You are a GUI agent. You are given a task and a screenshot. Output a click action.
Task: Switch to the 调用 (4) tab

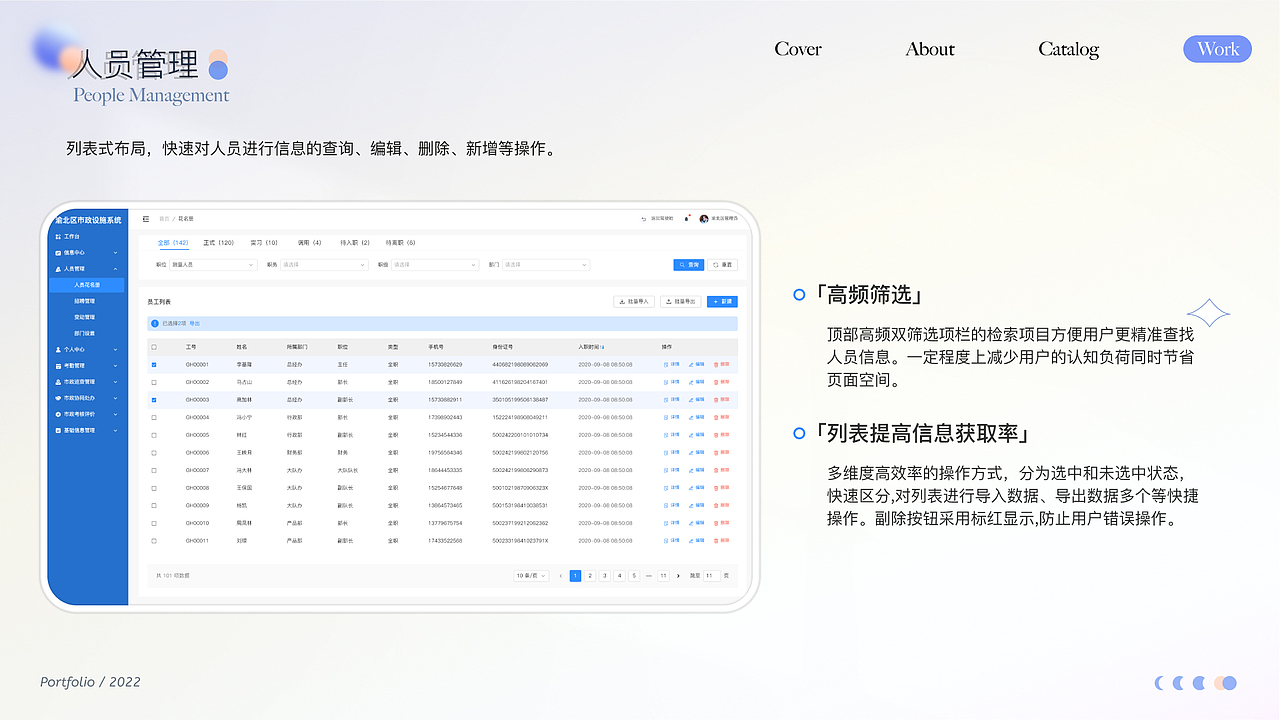click(310, 243)
